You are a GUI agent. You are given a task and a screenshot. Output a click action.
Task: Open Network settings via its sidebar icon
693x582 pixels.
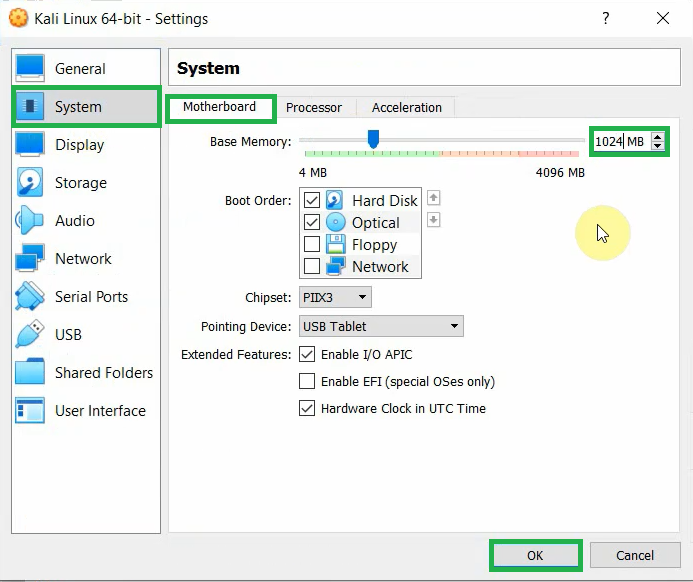click(30, 258)
